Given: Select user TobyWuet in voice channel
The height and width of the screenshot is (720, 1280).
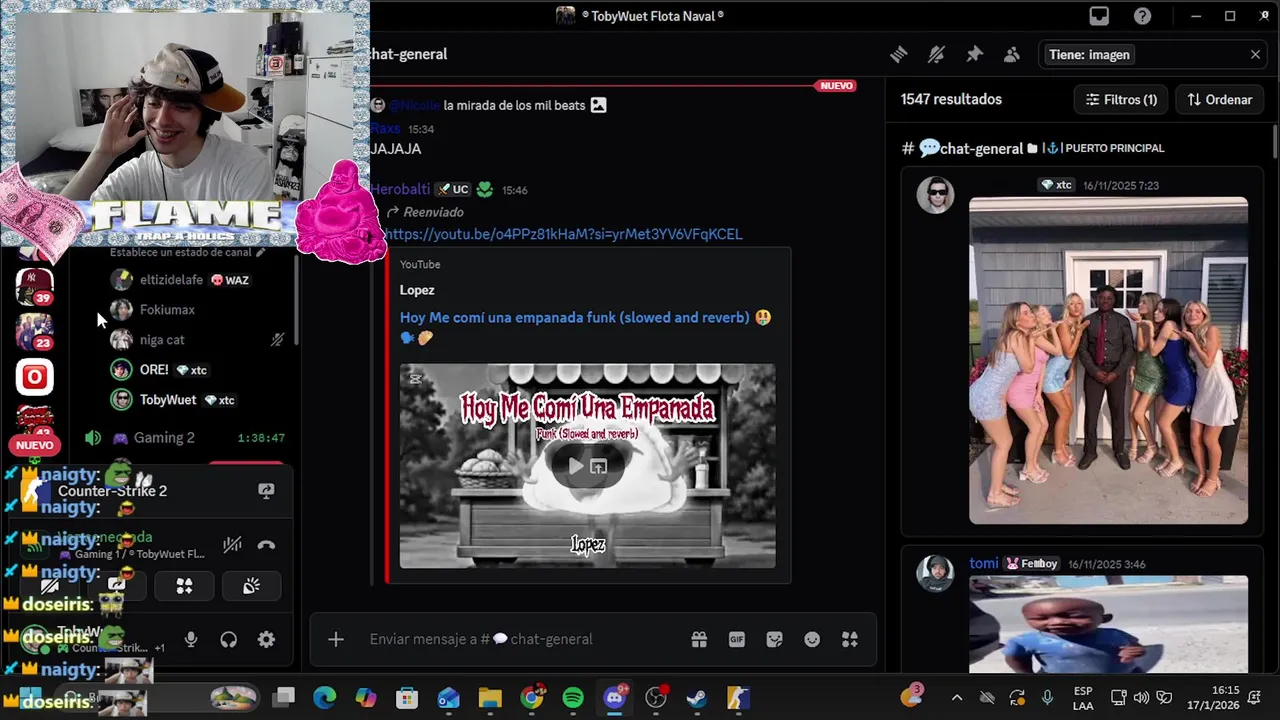Looking at the screenshot, I should pos(168,400).
